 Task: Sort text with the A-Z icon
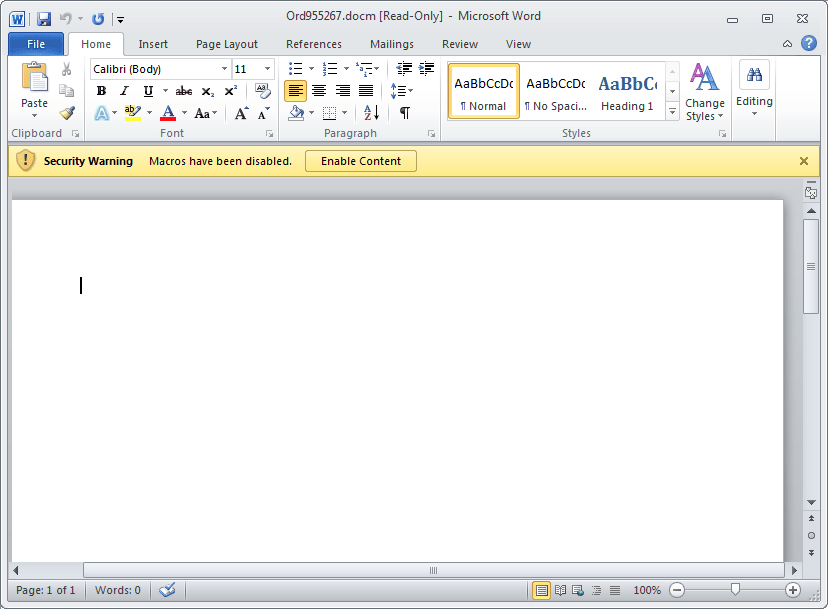[371, 113]
